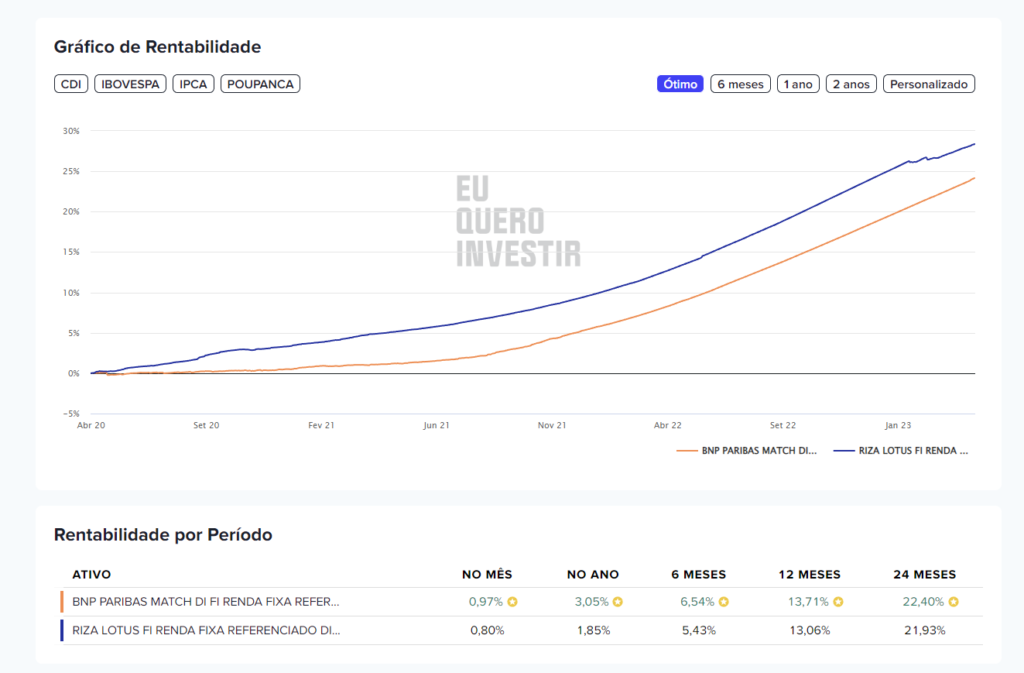Click the star icon beside 13,71%
Screen dimensions: 1024x673
pos(838,602)
